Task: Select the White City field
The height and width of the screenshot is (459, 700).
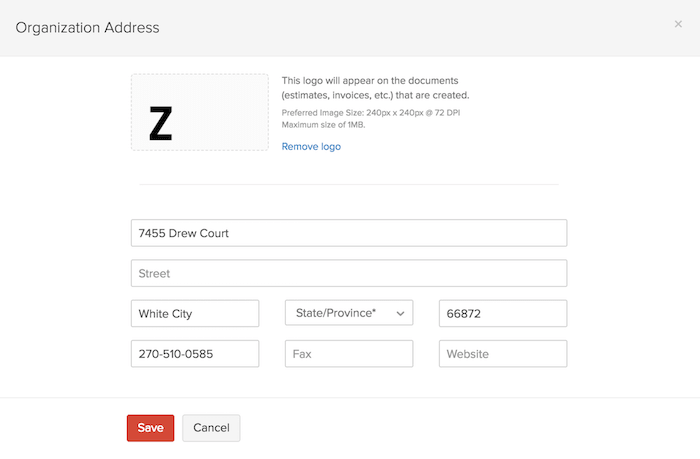Action: 195,313
